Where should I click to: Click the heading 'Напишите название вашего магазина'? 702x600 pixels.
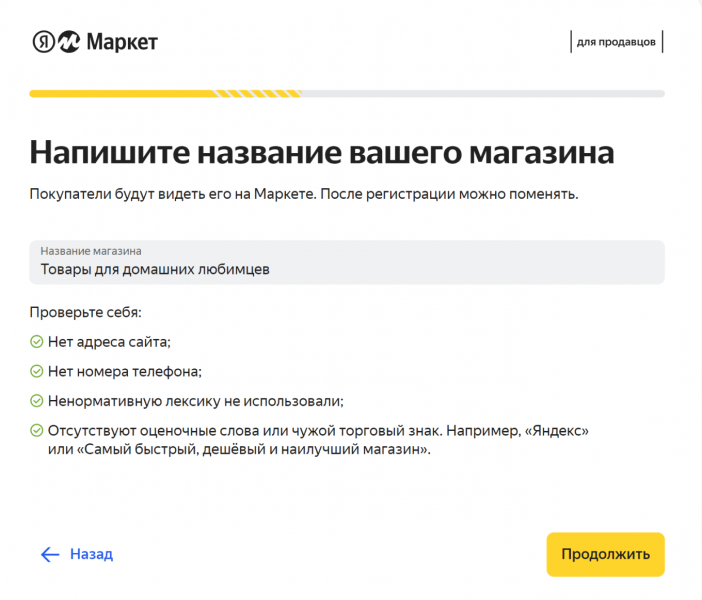[322, 153]
